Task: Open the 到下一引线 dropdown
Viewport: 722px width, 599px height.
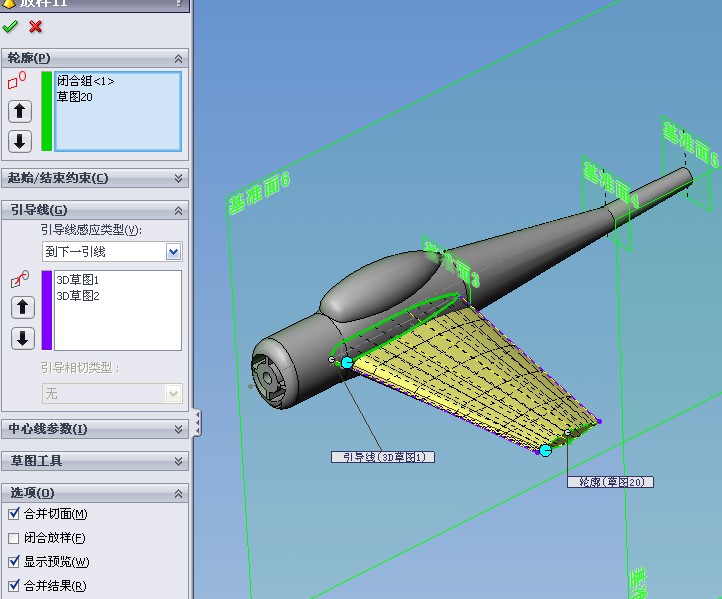Action: (173, 252)
